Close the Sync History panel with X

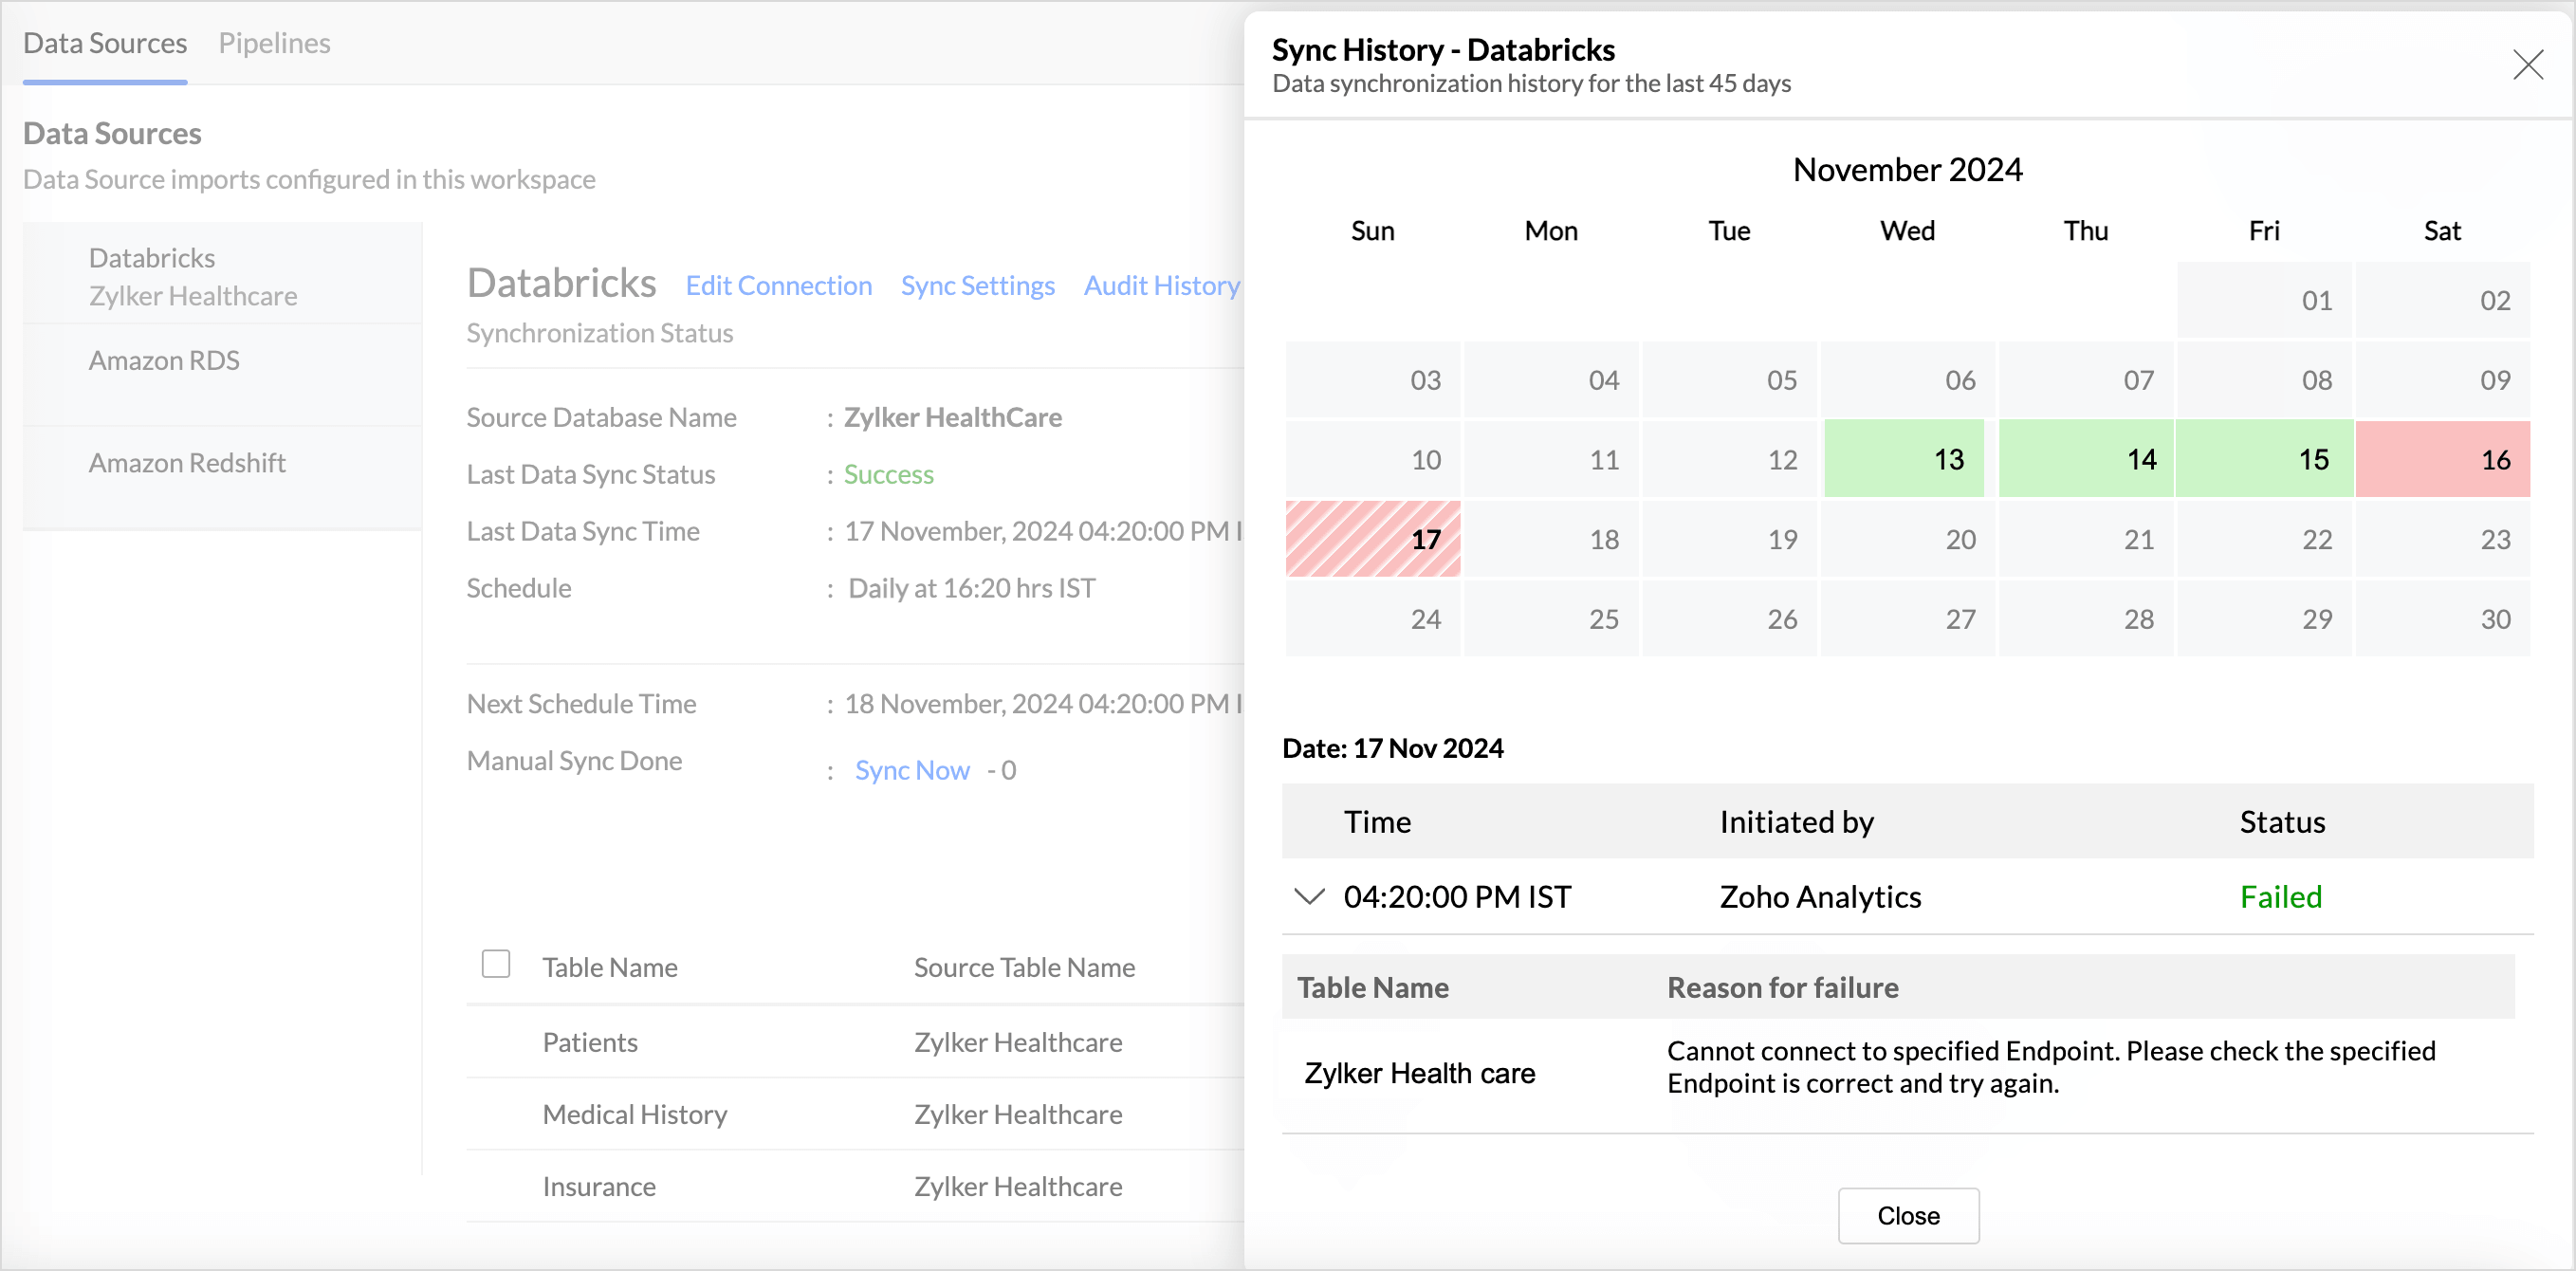tap(2527, 65)
